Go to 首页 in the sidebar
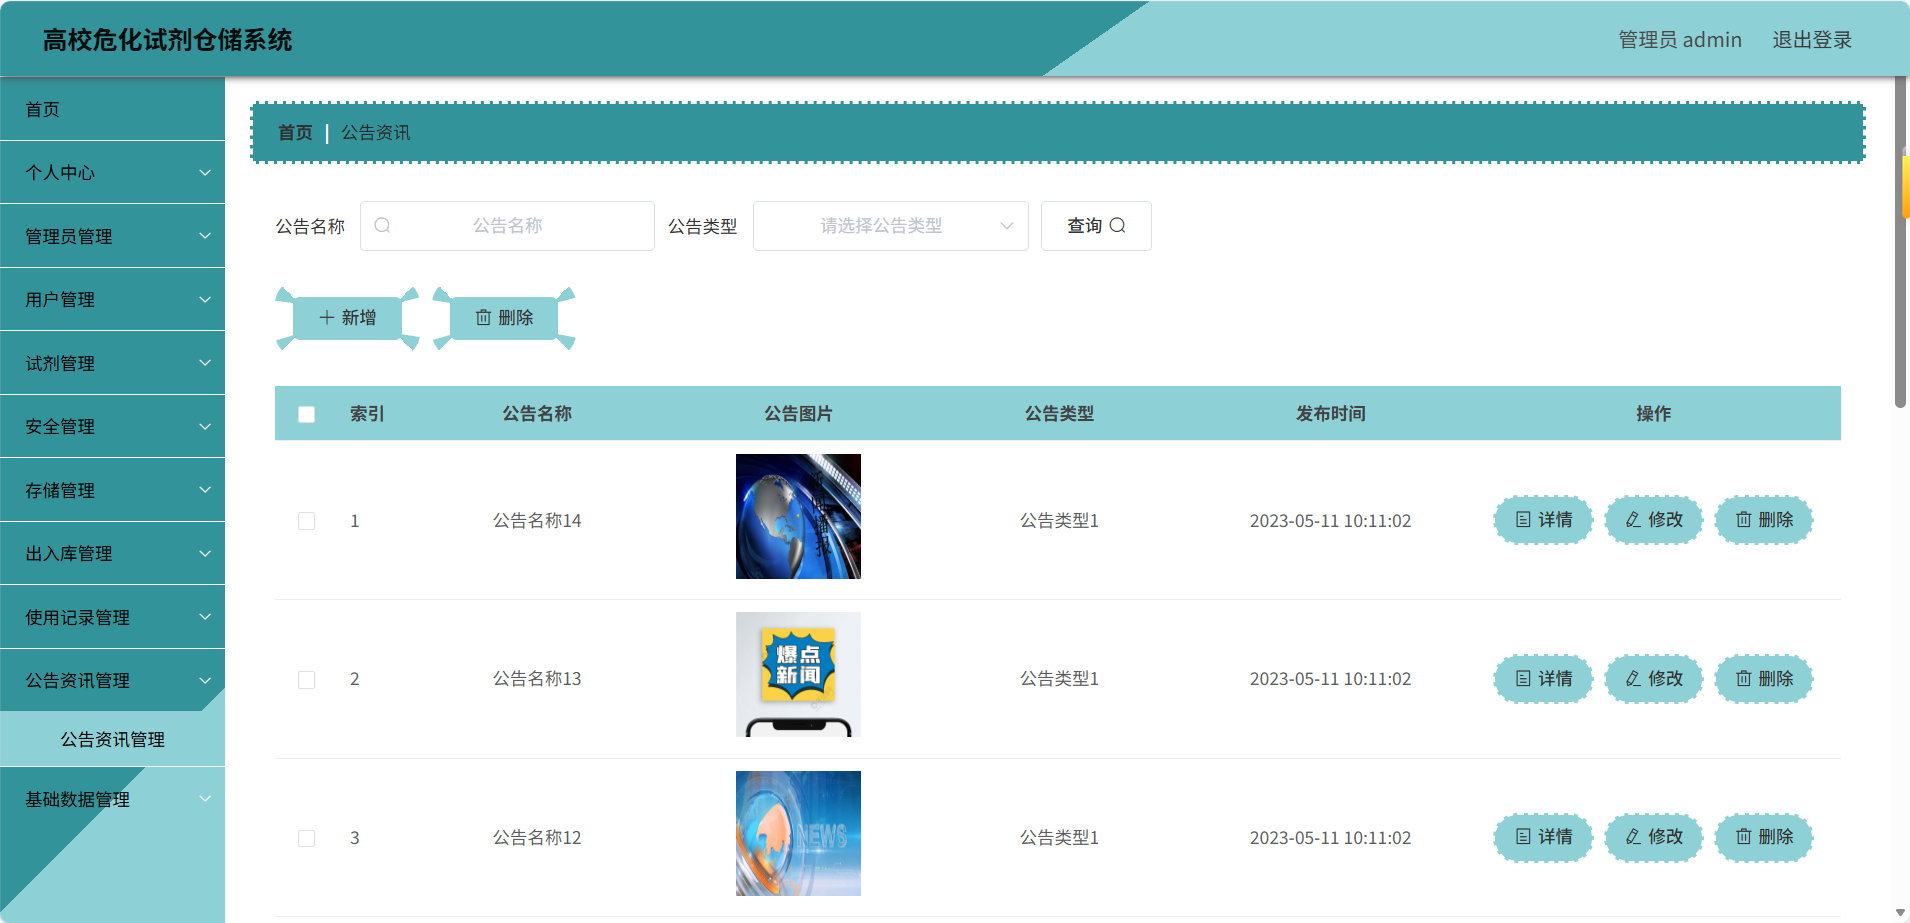This screenshot has width=1910, height=923. (x=112, y=109)
